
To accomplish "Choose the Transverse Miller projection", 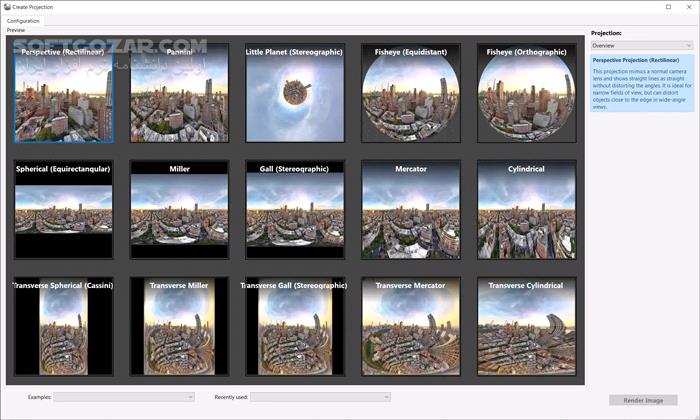I will 179,326.
